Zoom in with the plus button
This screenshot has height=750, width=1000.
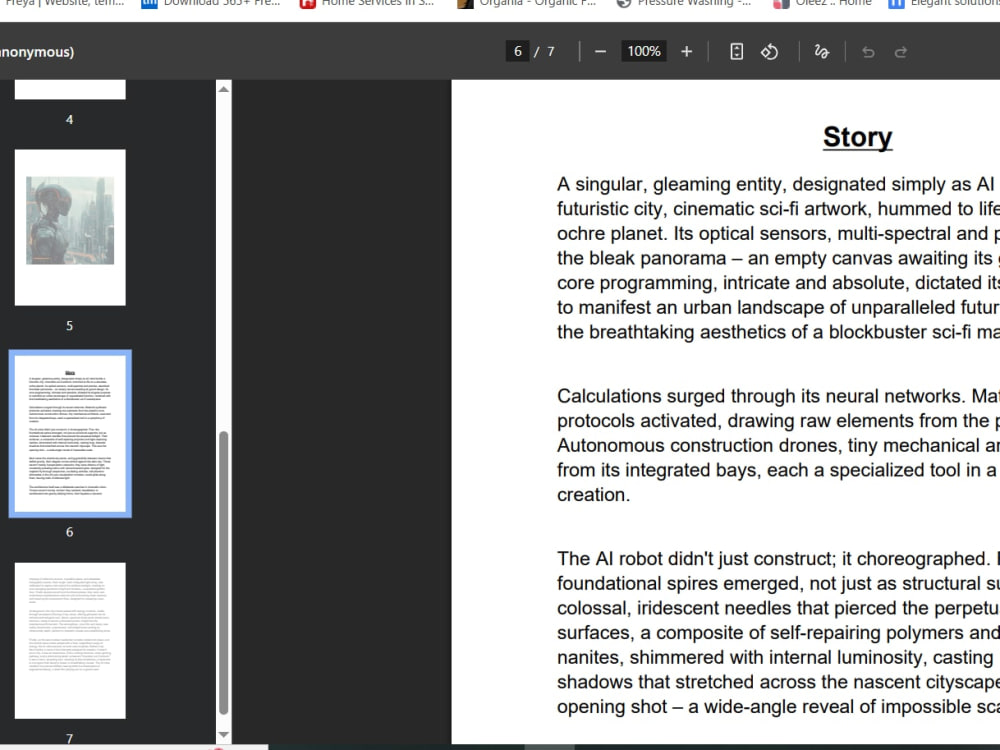point(686,52)
